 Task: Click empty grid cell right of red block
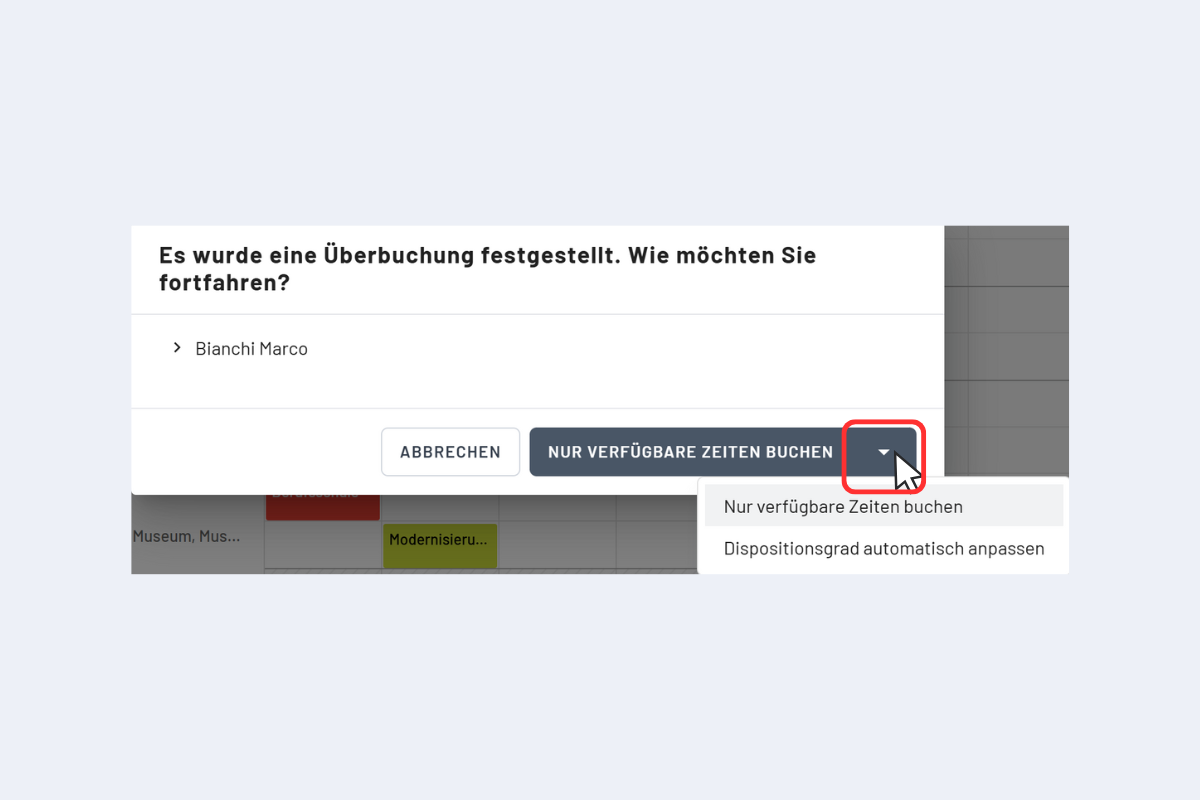click(x=440, y=507)
